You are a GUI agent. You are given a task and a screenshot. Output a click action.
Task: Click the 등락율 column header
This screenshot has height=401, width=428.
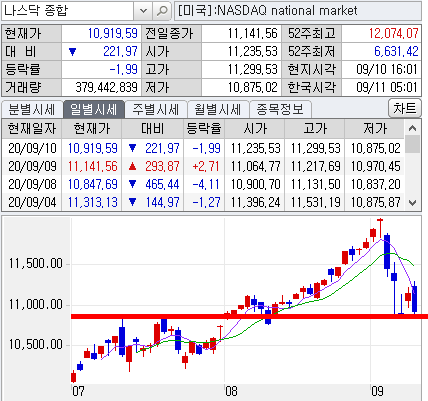[204, 129]
